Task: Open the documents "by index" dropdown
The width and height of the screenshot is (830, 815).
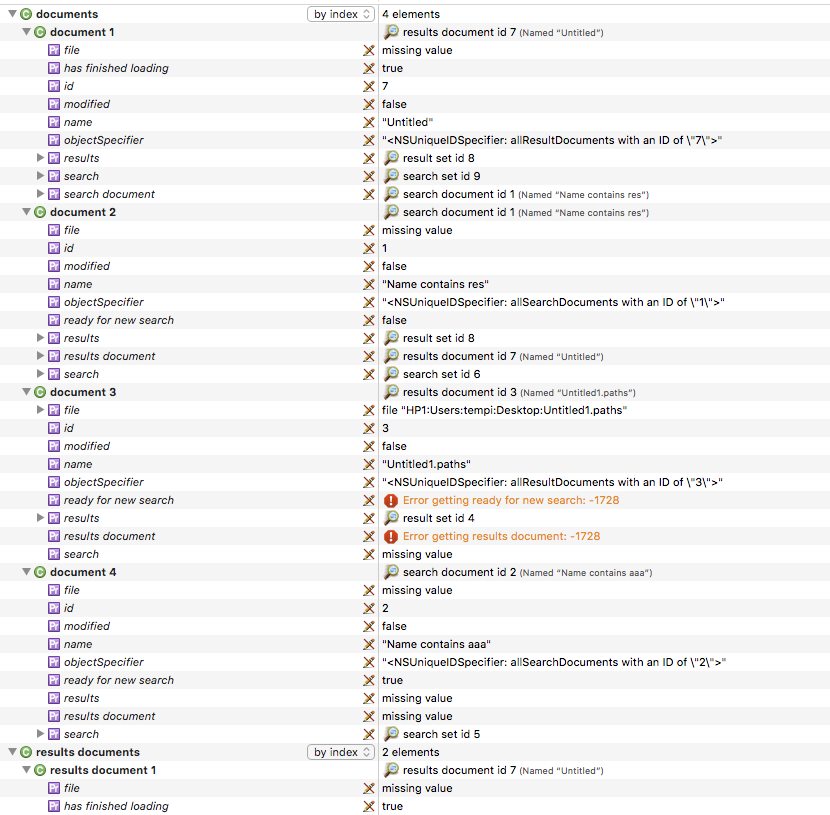Action: click(341, 14)
